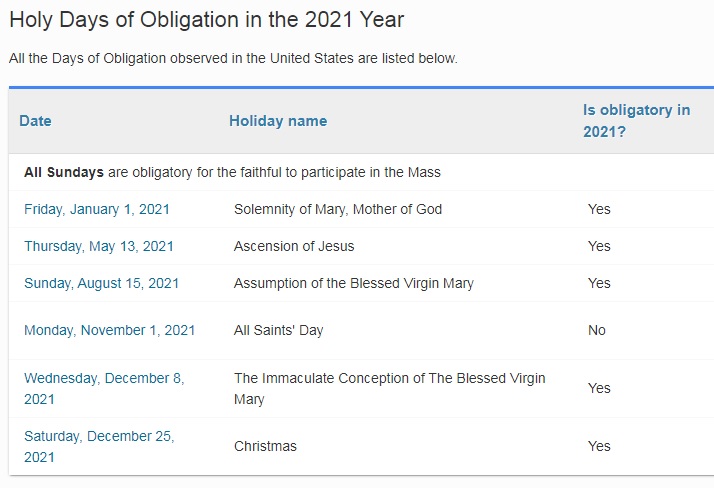This screenshot has height=488, width=714.
Task: Click the Date column header
Action: [x=35, y=121]
